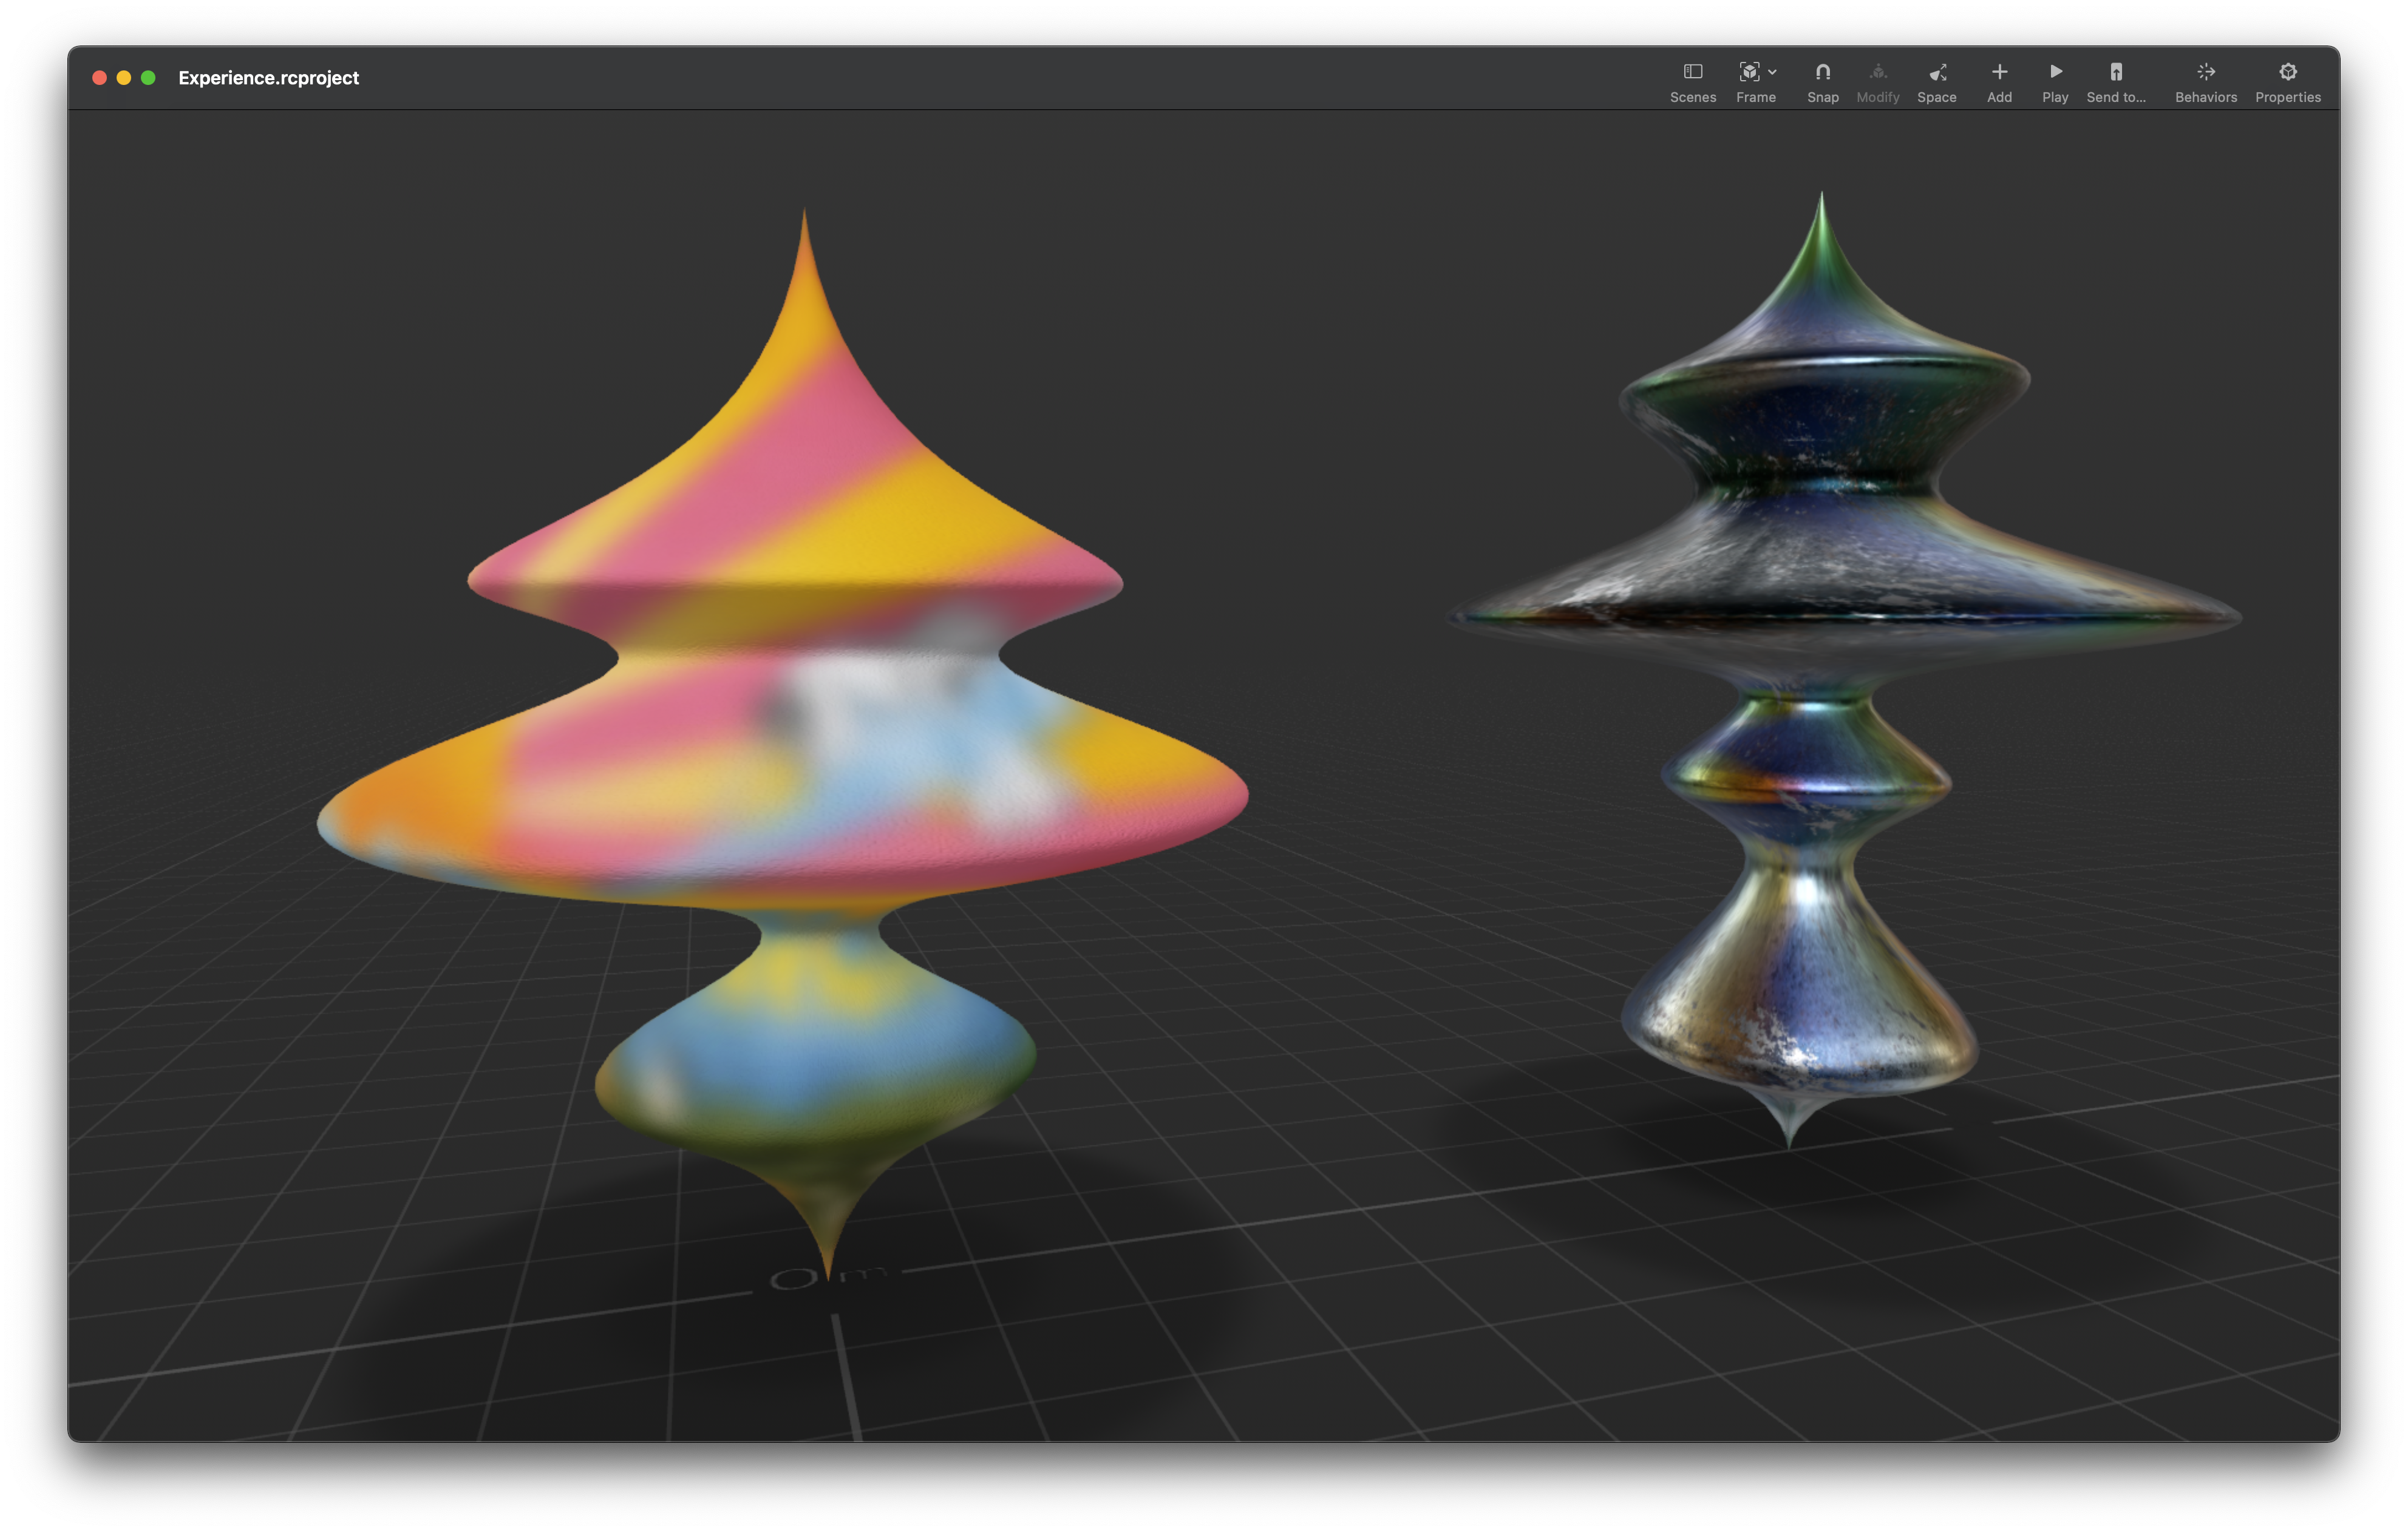Viewport: 2408px width, 1532px height.
Task: Enter full screen with green button
Action: [x=148, y=78]
